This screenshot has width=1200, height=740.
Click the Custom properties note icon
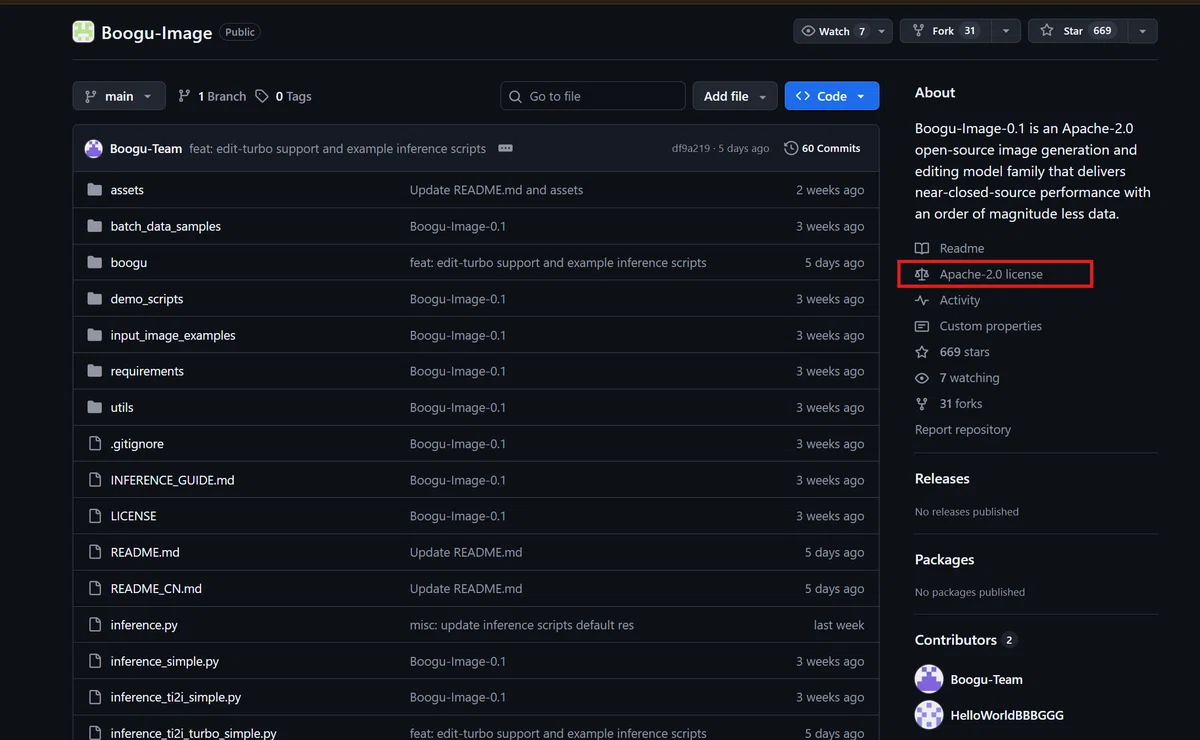tap(922, 326)
